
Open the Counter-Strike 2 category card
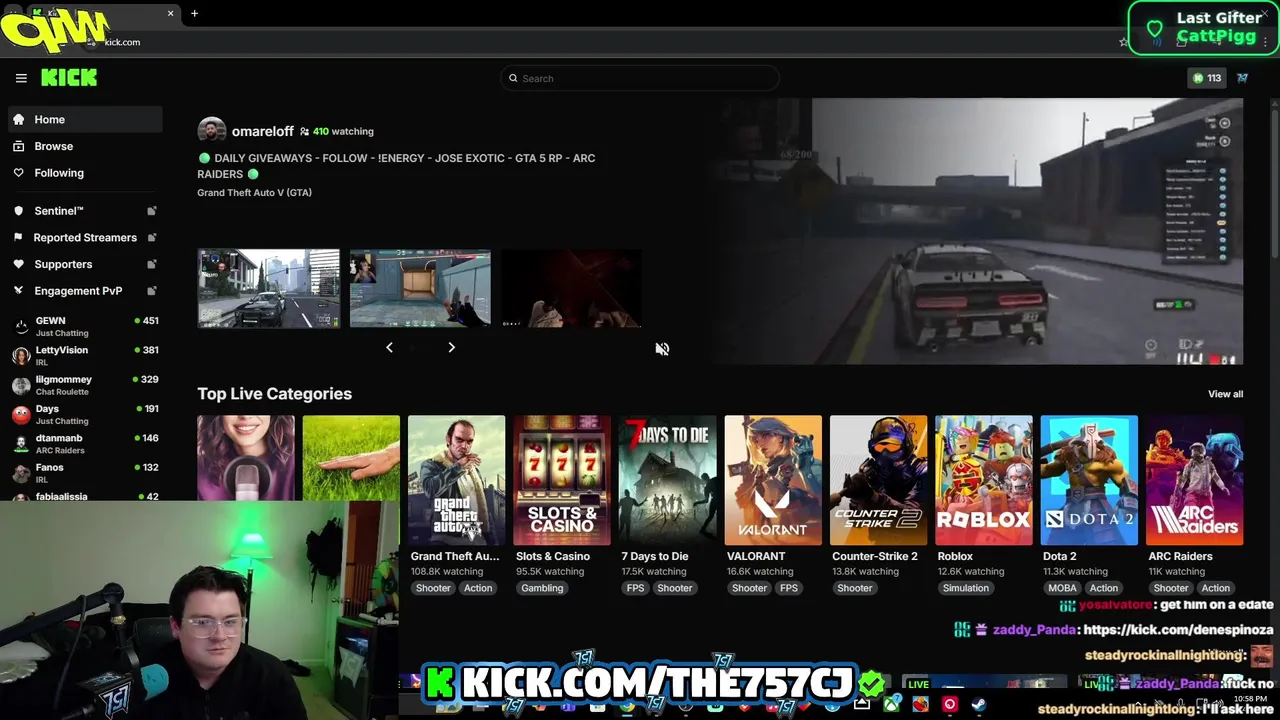click(x=878, y=480)
